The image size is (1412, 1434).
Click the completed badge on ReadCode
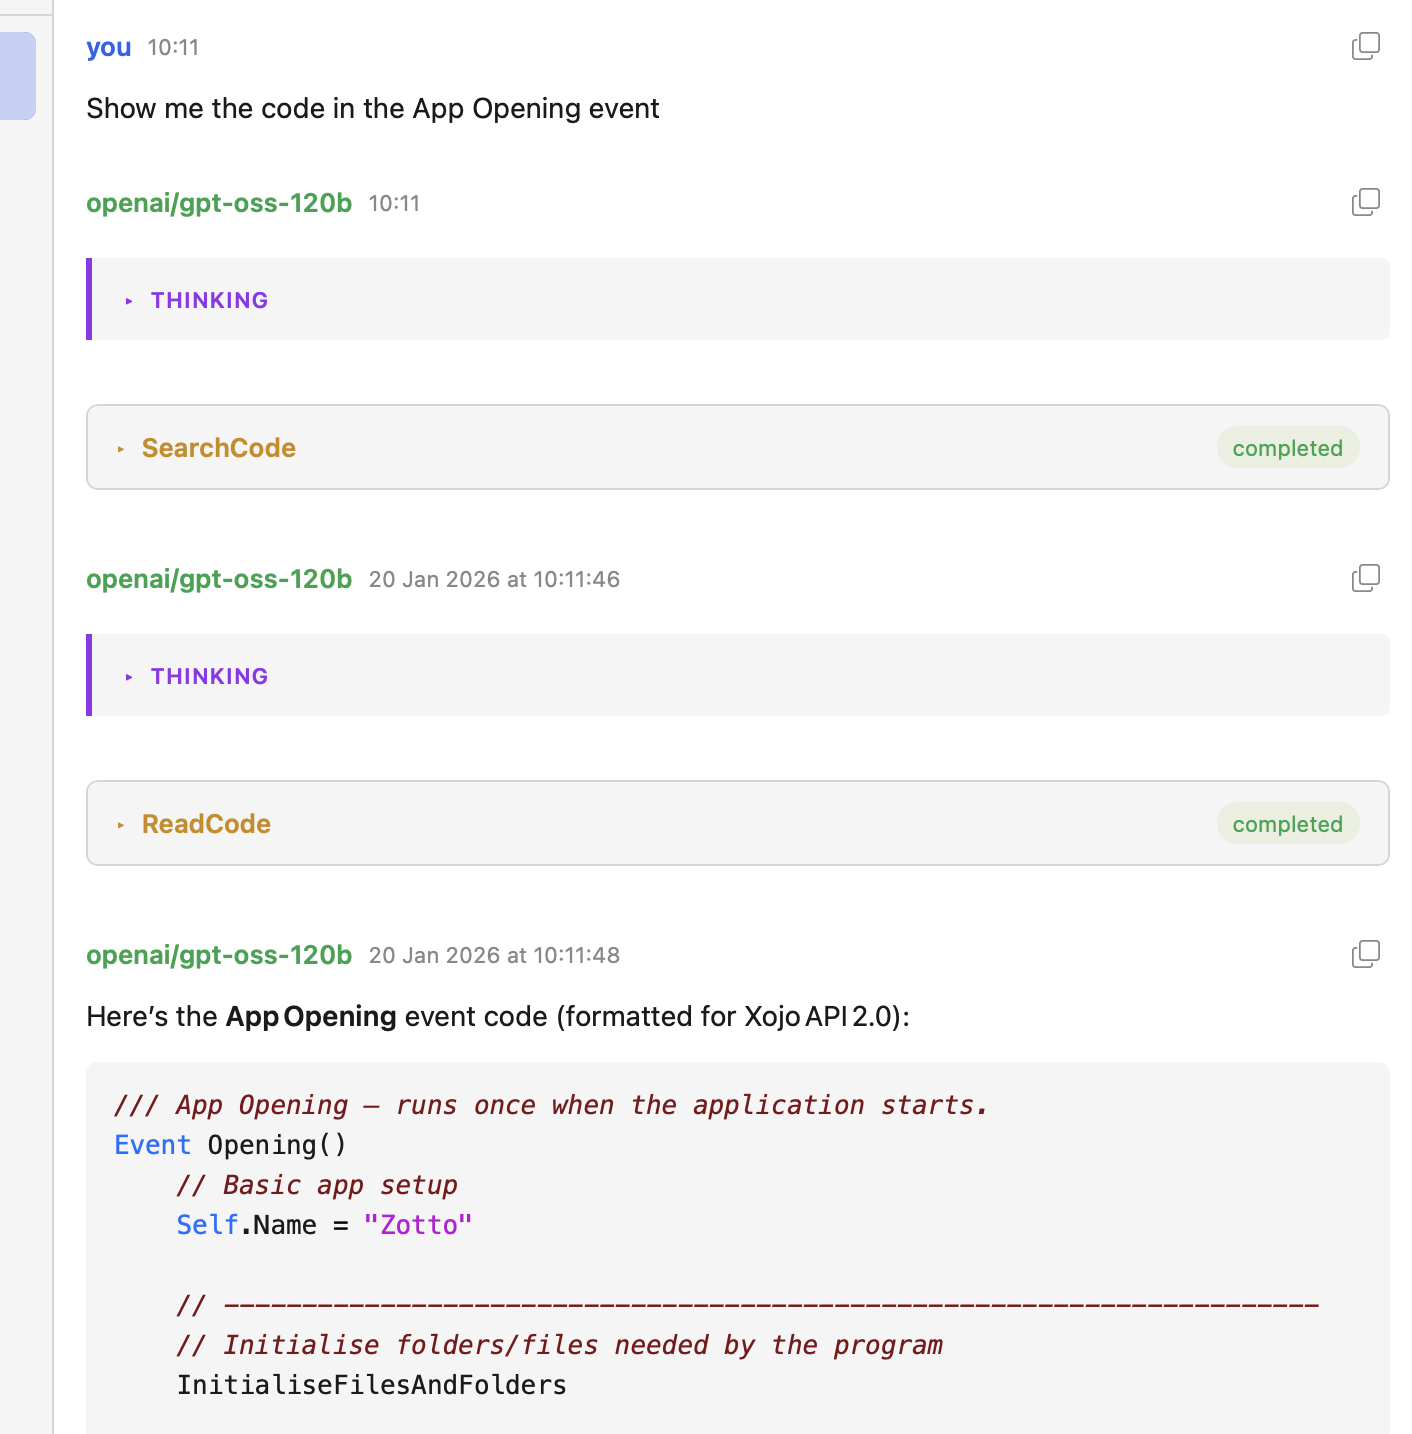(1287, 824)
